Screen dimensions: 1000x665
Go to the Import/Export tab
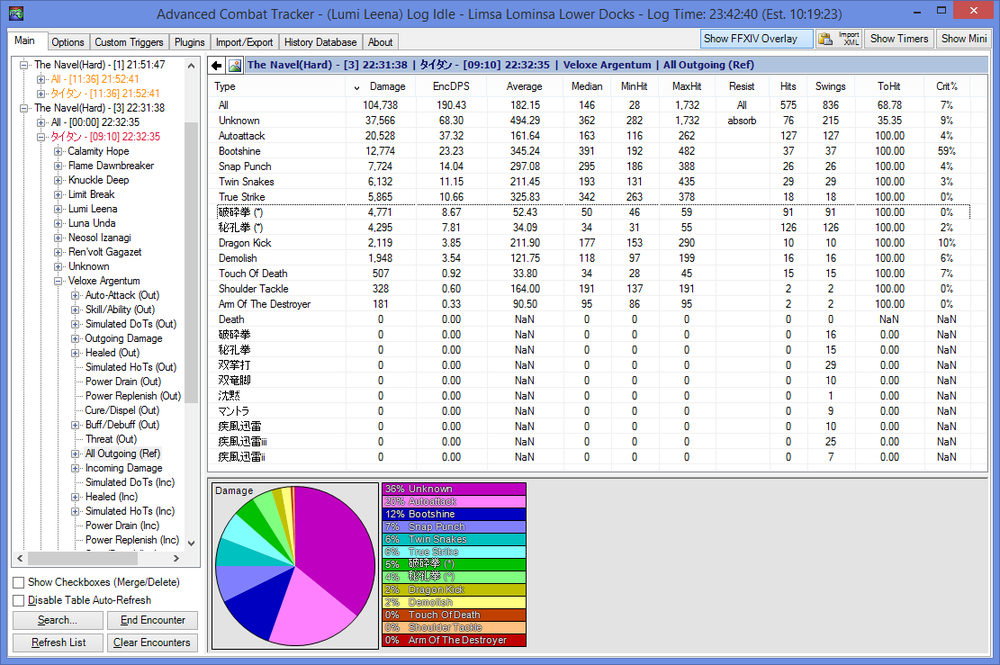[x=244, y=42]
